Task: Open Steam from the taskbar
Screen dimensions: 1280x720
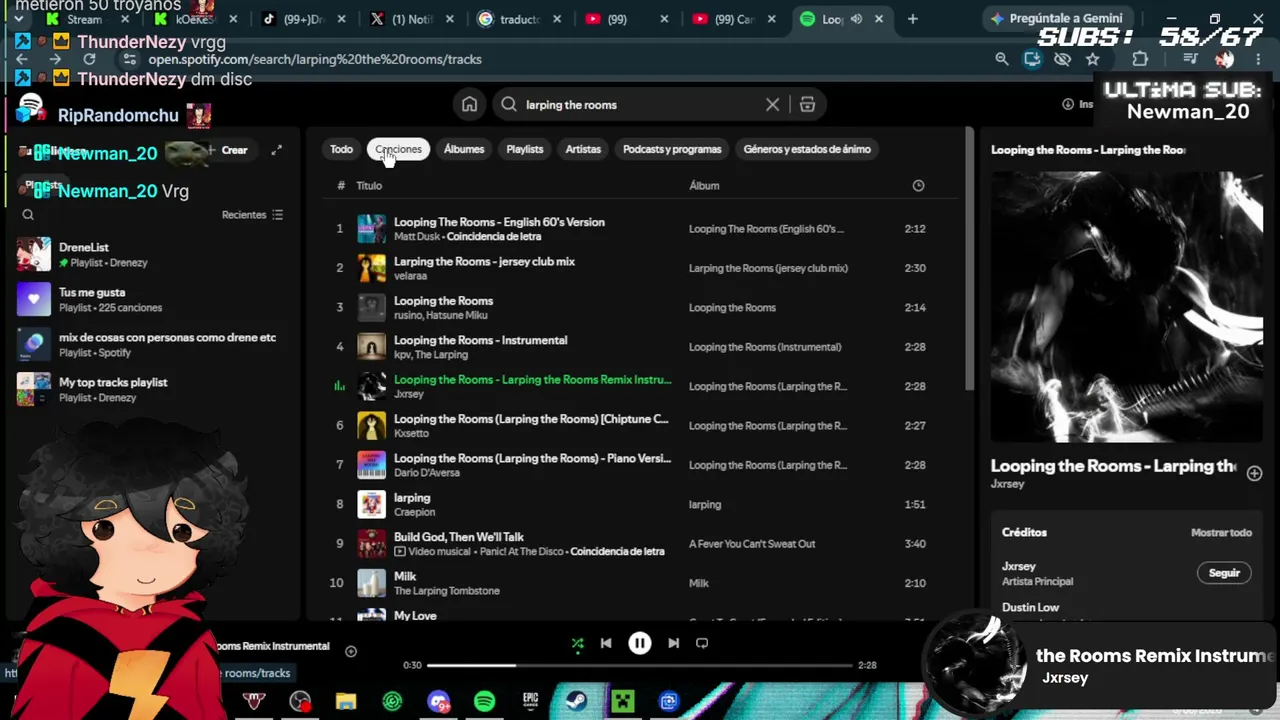Action: coord(577,702)
